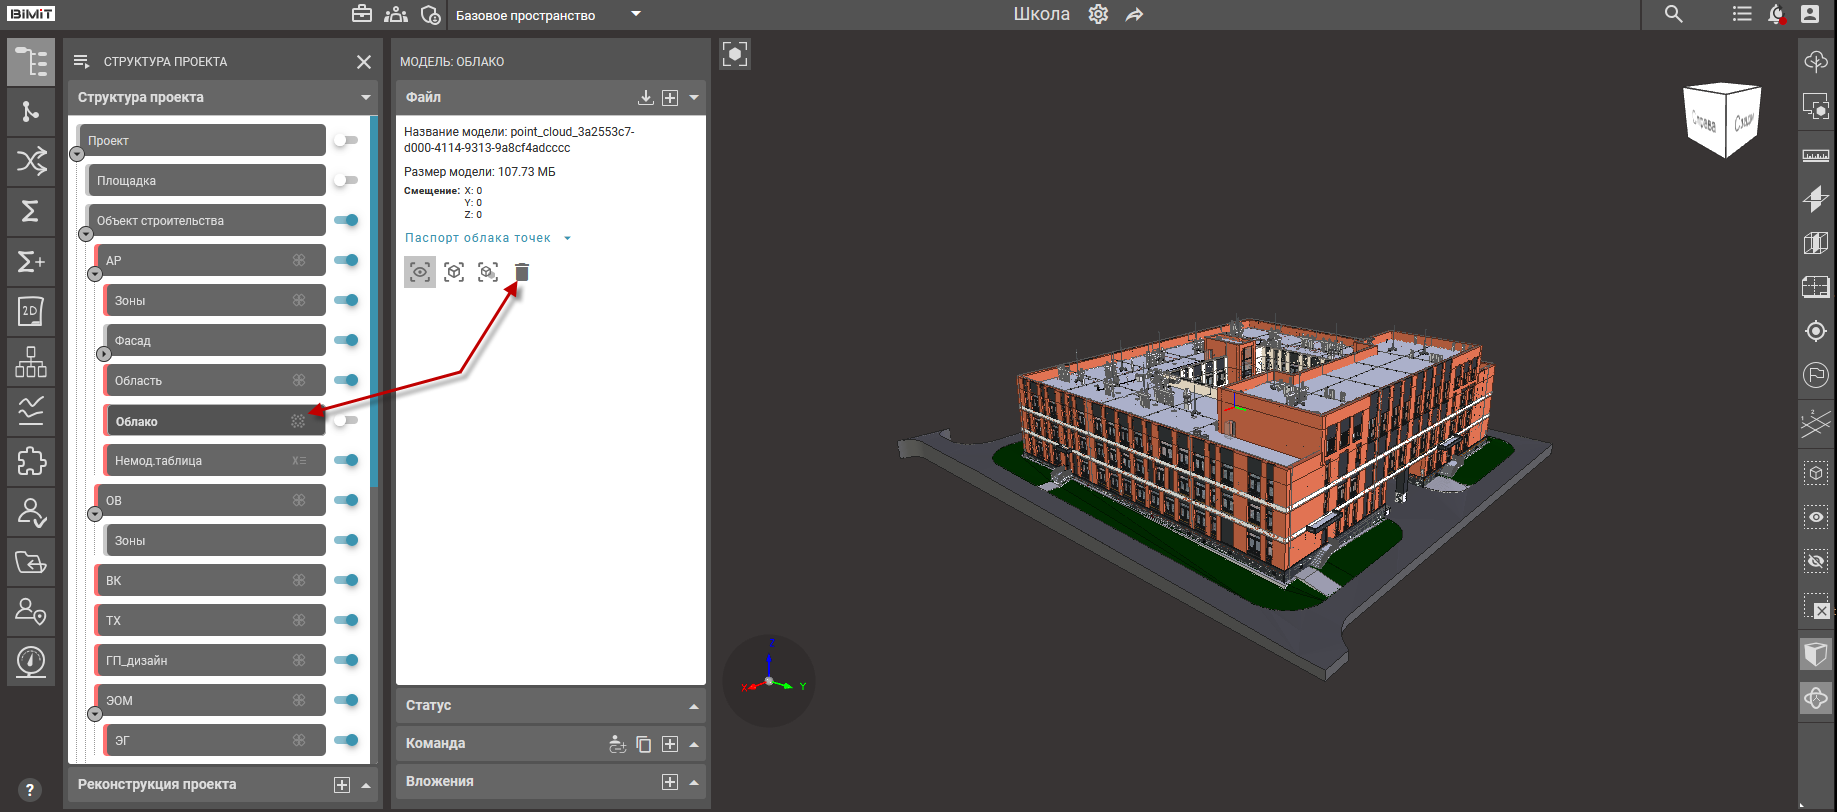The height and width of the screenshot is (812, 1837).
Task: Disable the Фасад visibility toggle
Action: click(x=346, y=341)
